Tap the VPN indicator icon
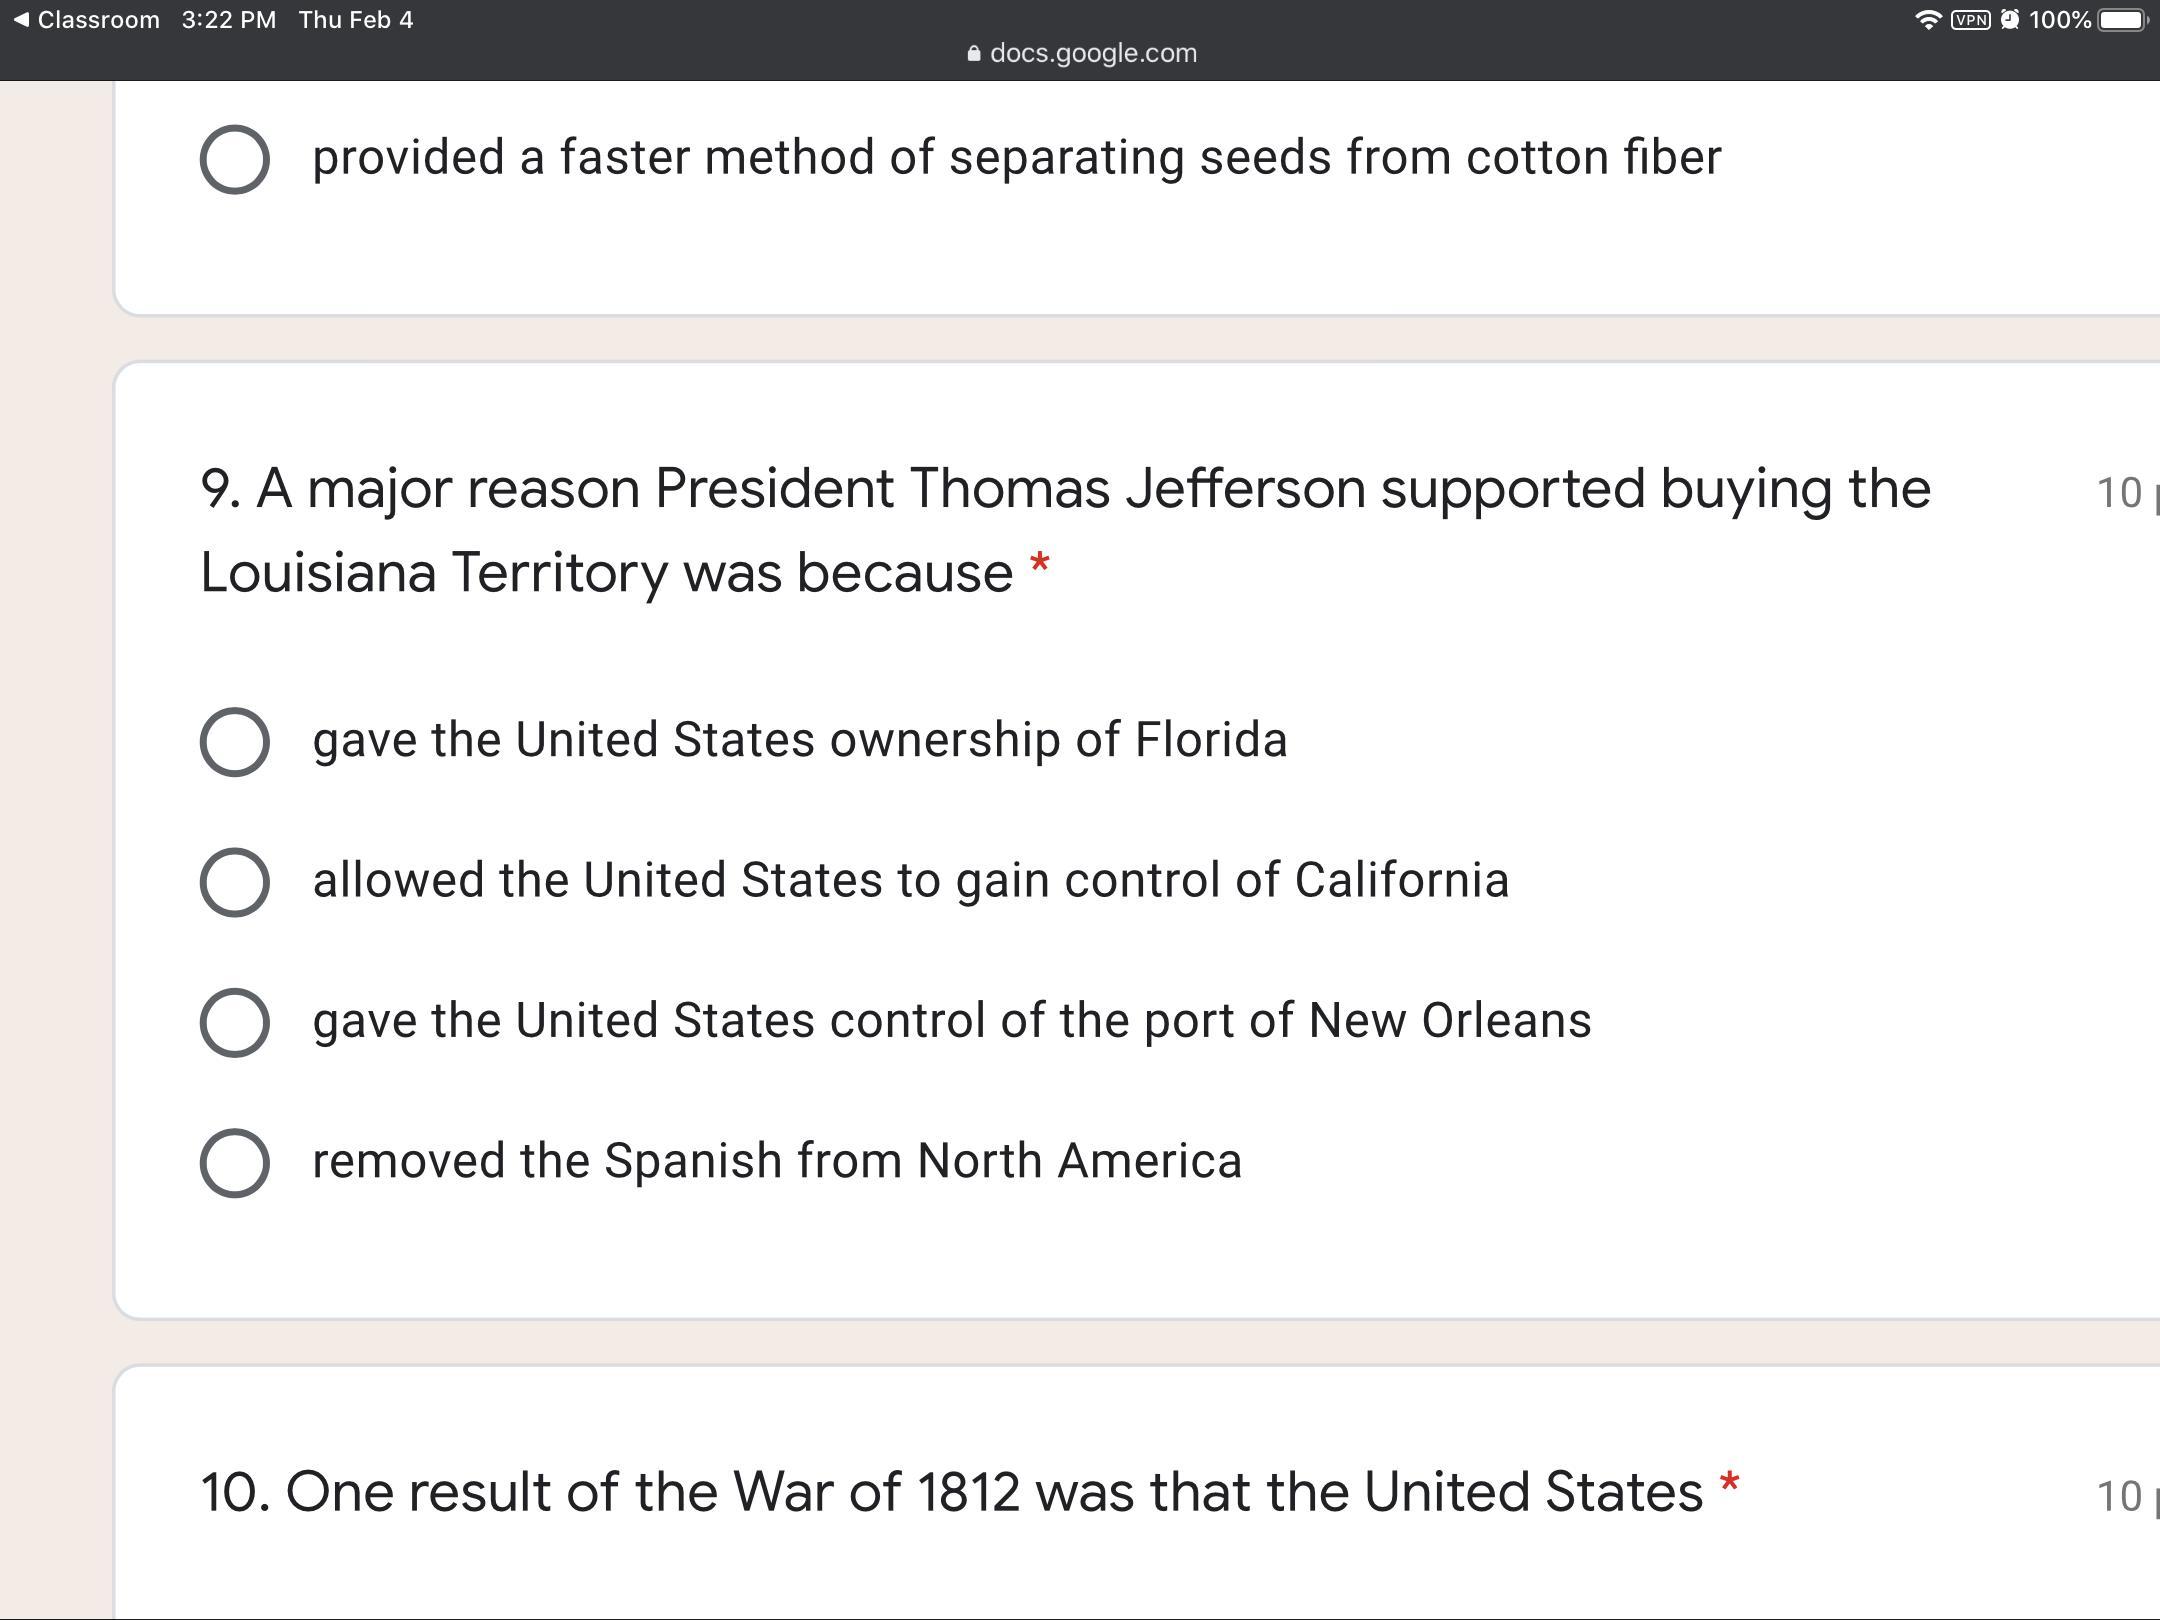 tap(1970, 20)
